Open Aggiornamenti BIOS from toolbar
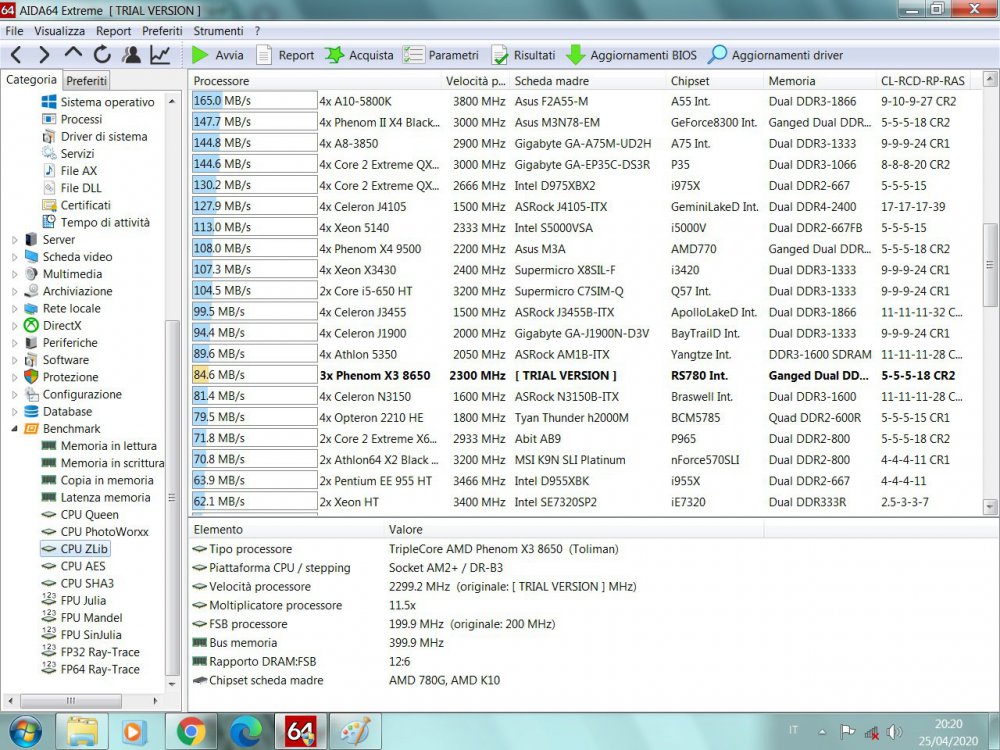The width and height of the screenshot is (1000, 750). 631,55
